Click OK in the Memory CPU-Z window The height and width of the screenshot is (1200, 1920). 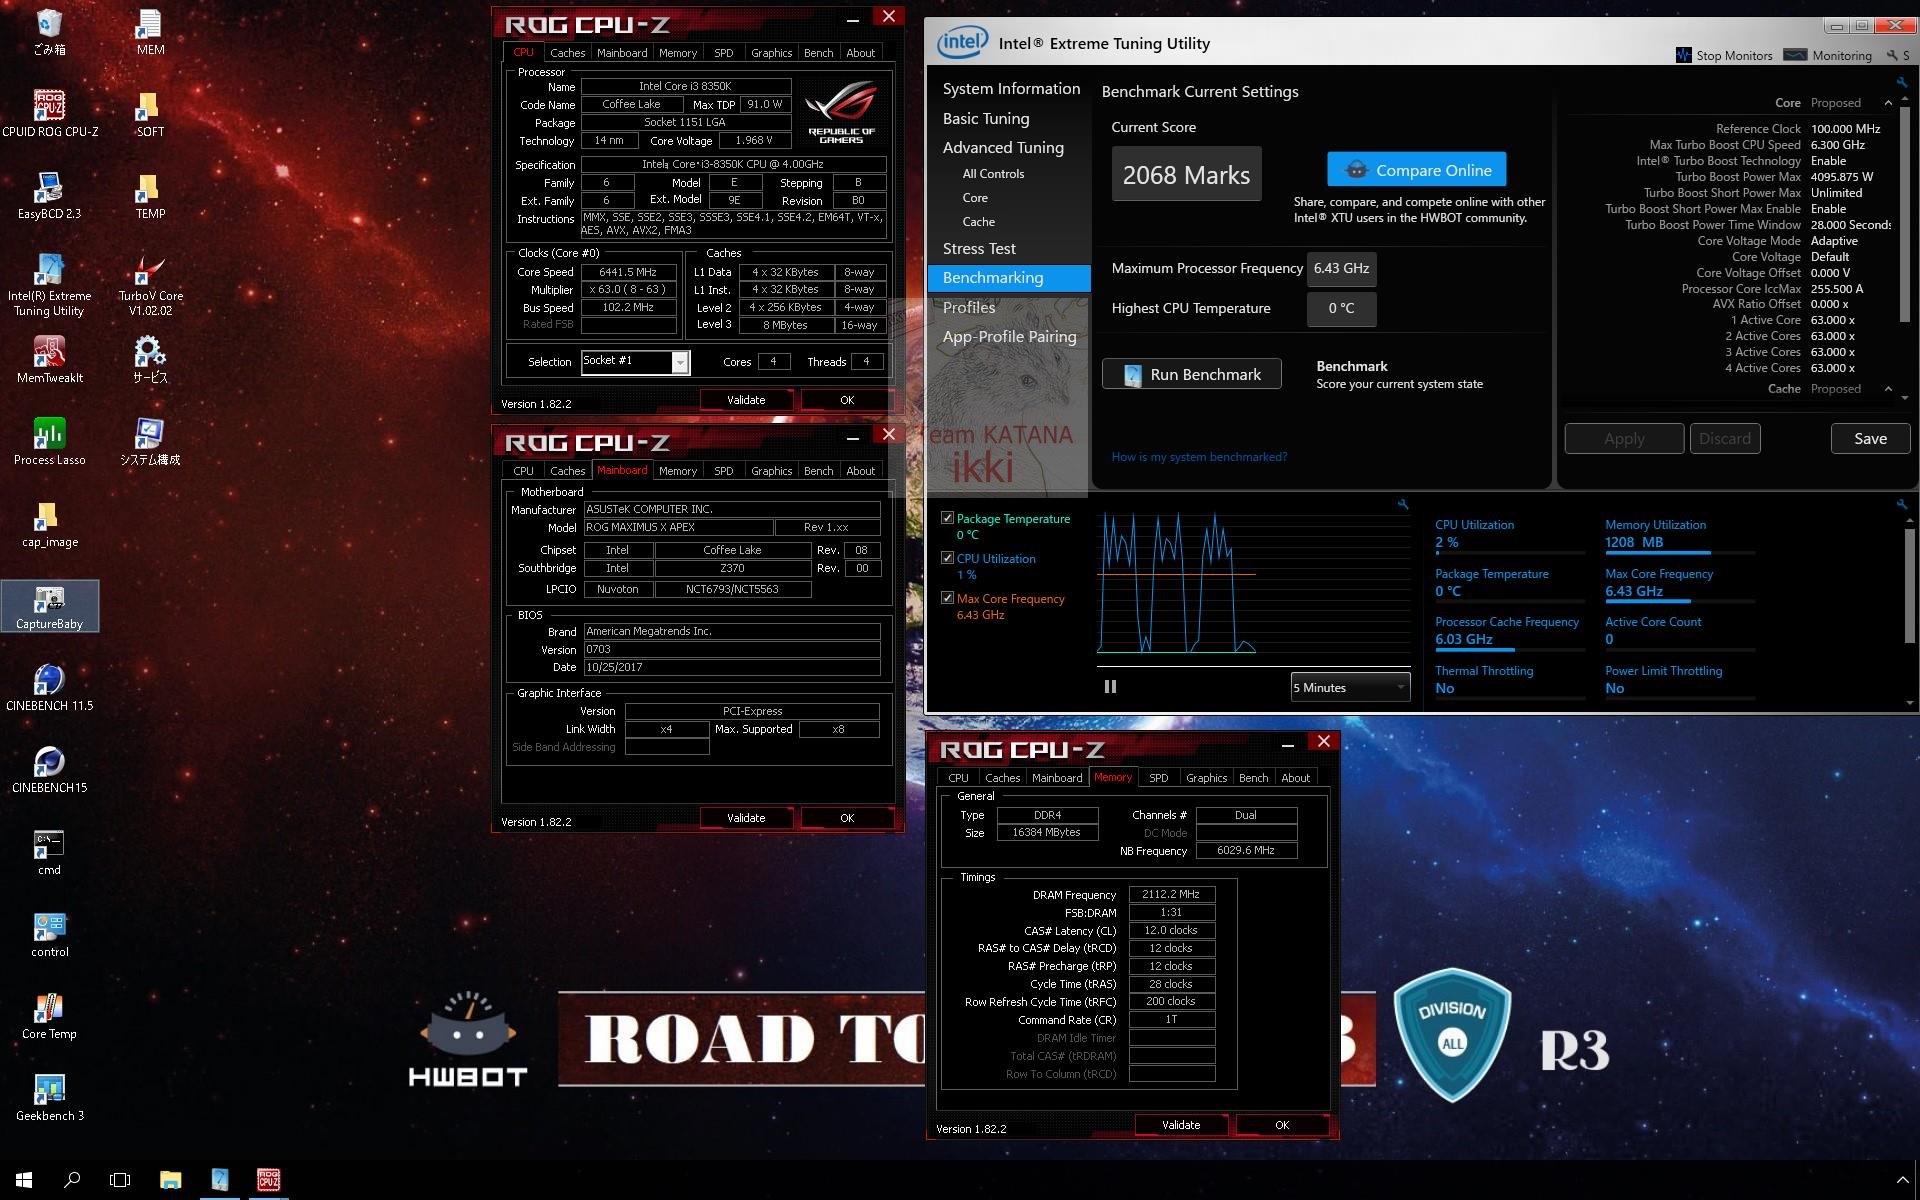click(x=1282, y=1125)
